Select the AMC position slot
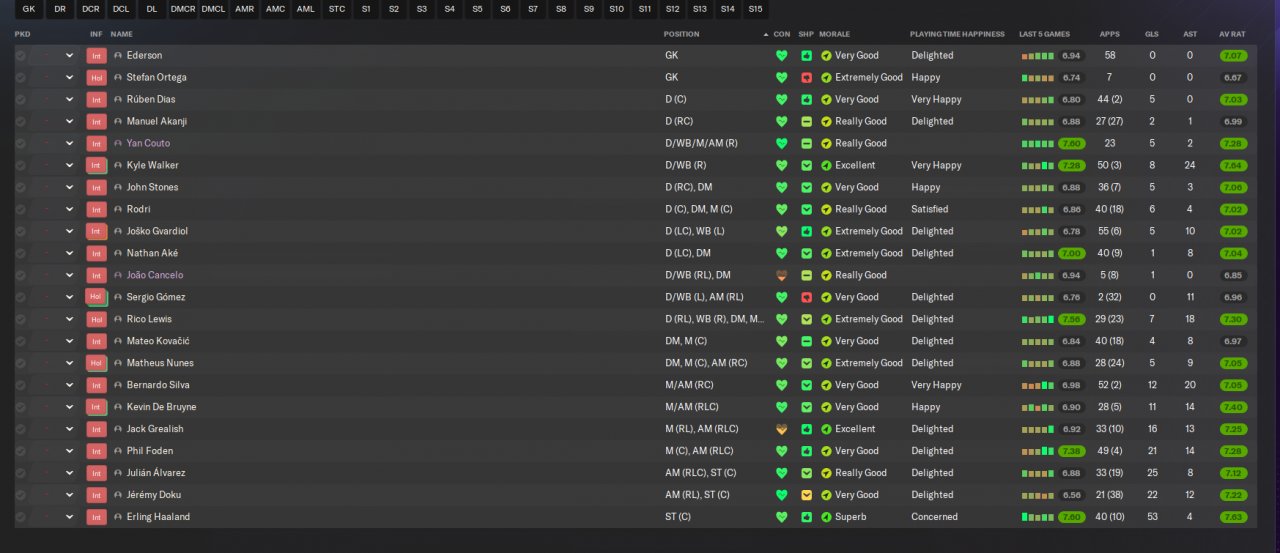The height and width of the screenshot is (553, 1280). [x=275, y=9]
